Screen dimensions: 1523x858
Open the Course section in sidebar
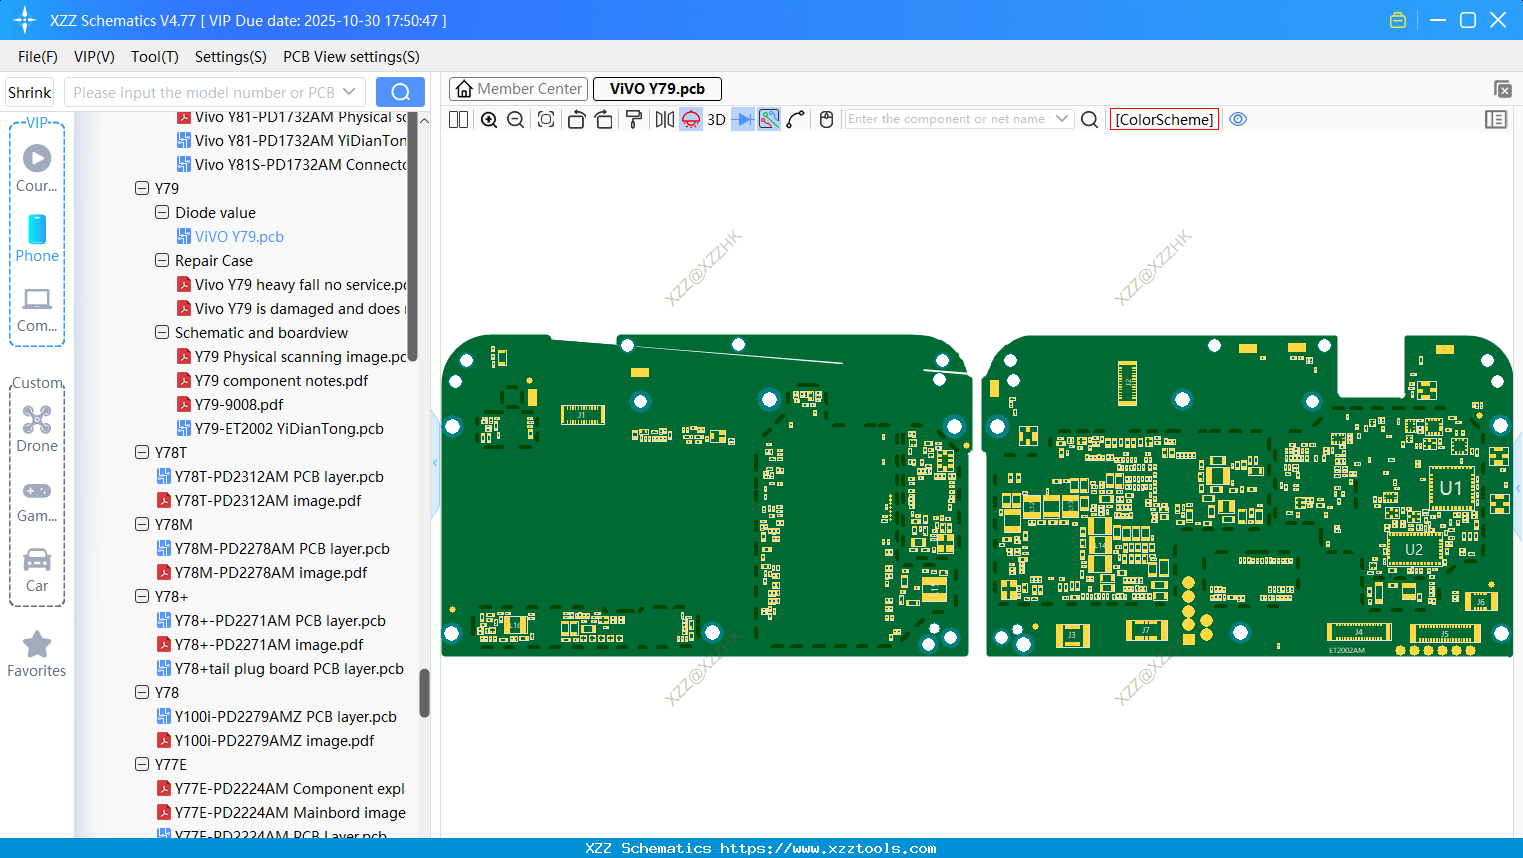tap(37, 169)
